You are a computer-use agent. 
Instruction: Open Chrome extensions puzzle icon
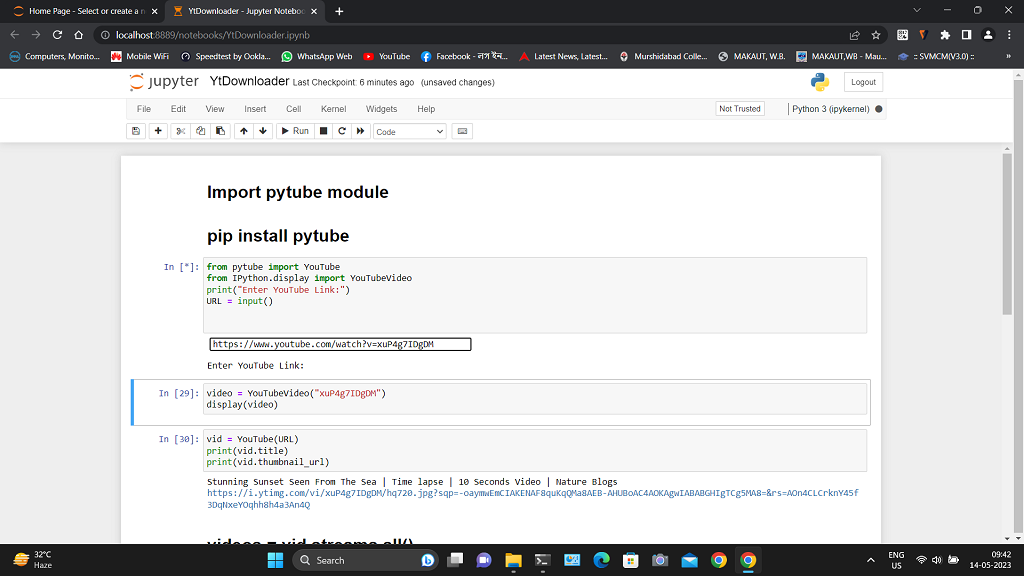(x=945, y=35)
